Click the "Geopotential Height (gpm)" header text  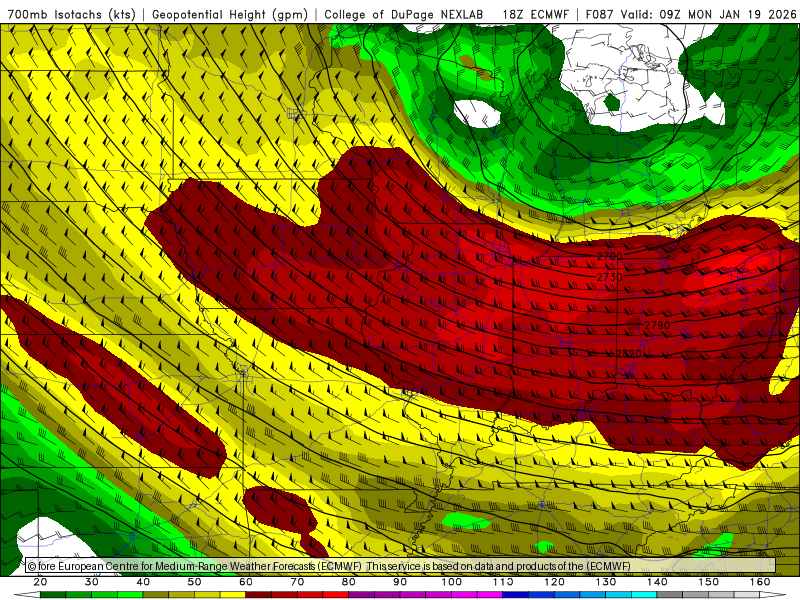[230, 15]
